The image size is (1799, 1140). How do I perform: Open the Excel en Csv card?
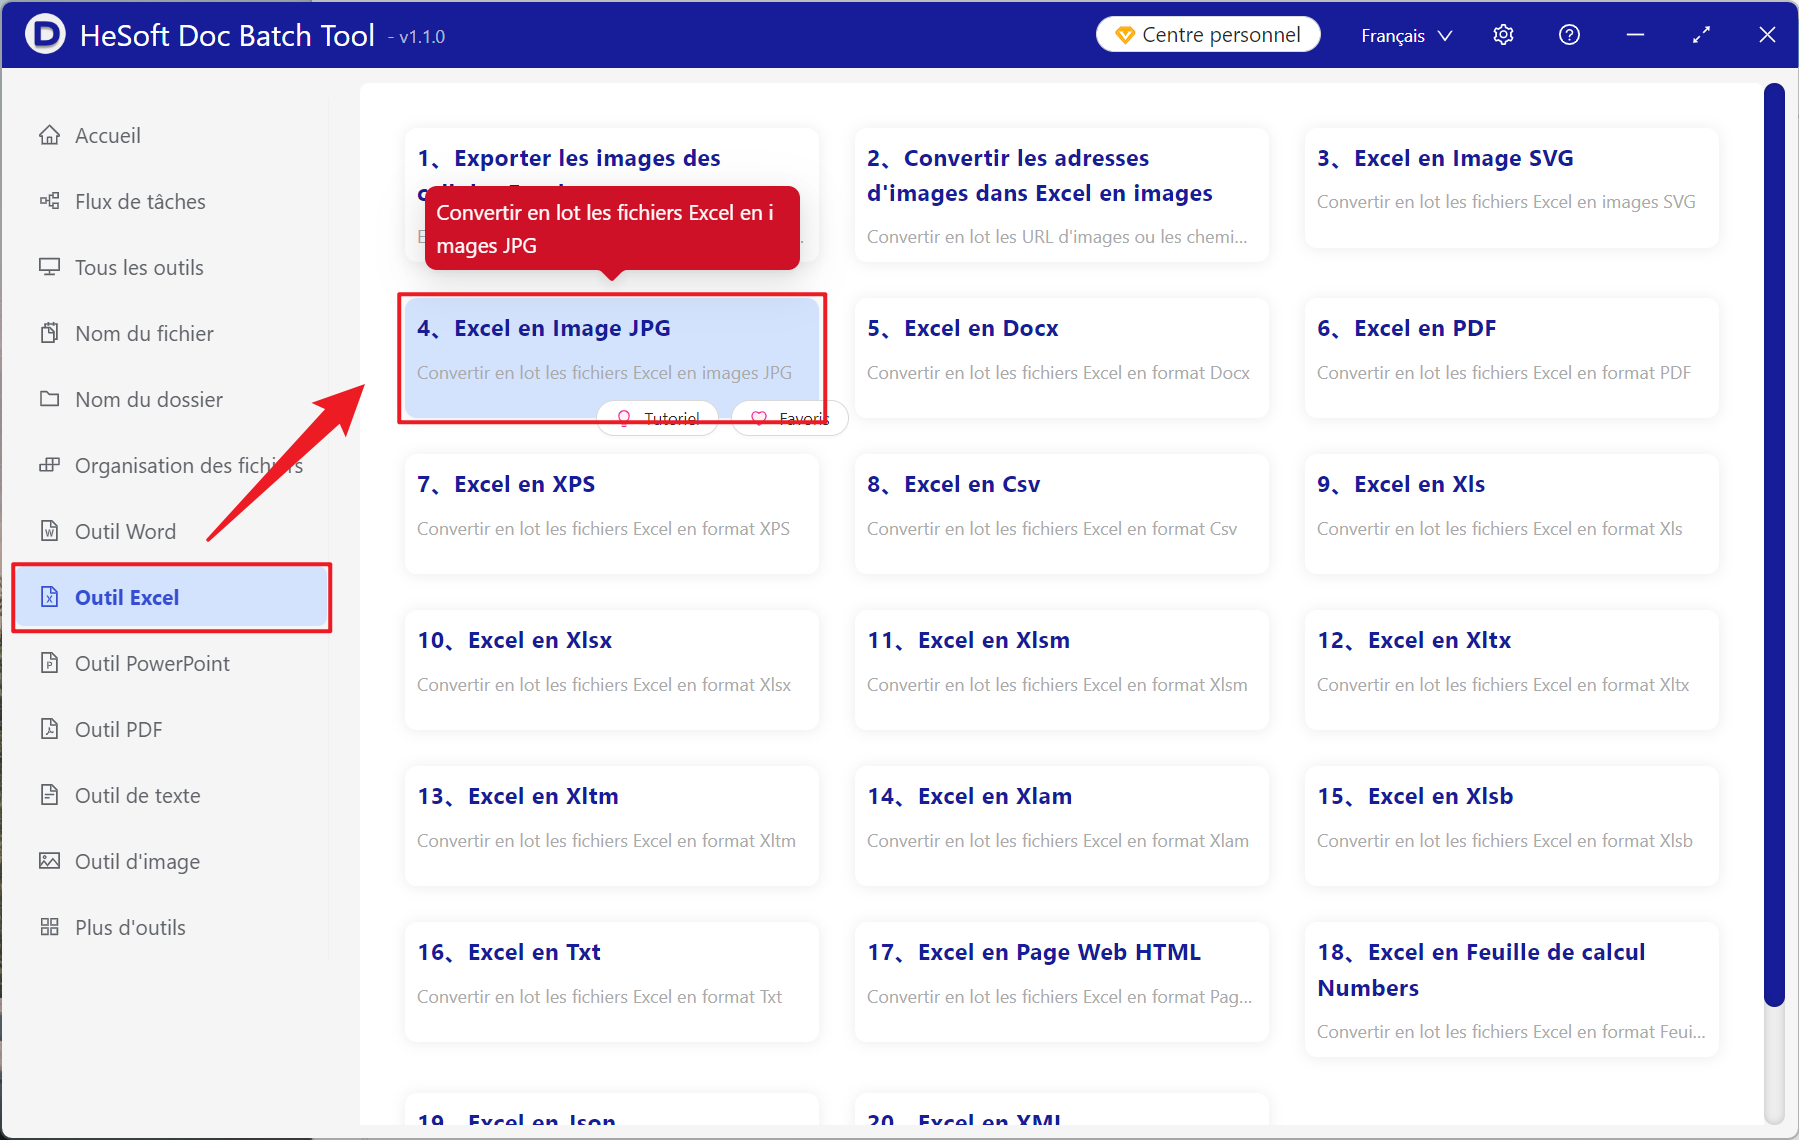[1061, 514]
